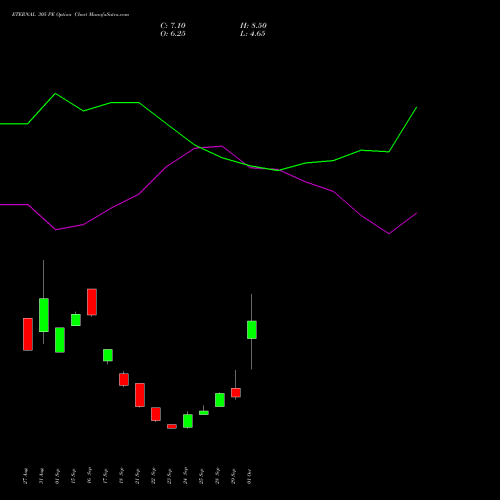The height and width of the screenshot is (500, 500).
Task: Select the green 01 Sep candlestick
Action: click(x=60, y=340)
